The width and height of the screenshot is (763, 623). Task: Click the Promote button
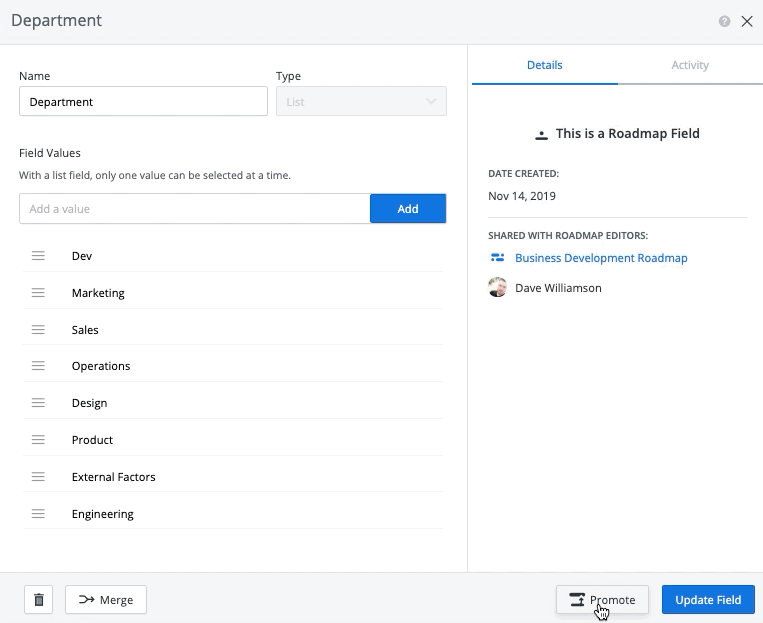[x=602, y=600]
